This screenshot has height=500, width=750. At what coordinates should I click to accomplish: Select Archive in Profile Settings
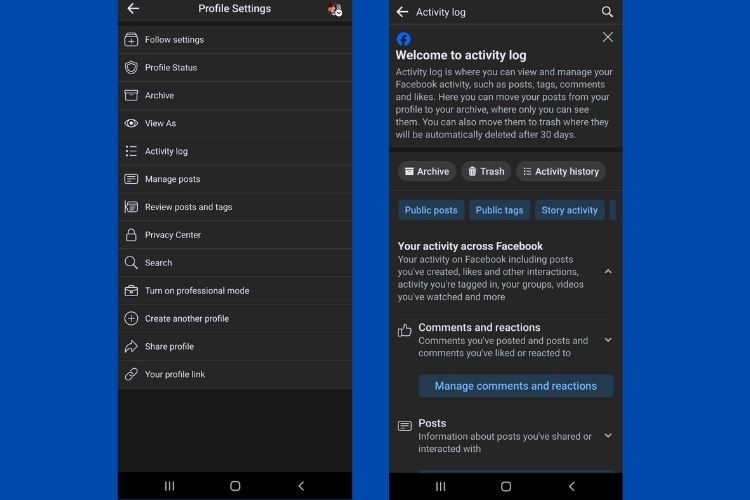235,95
